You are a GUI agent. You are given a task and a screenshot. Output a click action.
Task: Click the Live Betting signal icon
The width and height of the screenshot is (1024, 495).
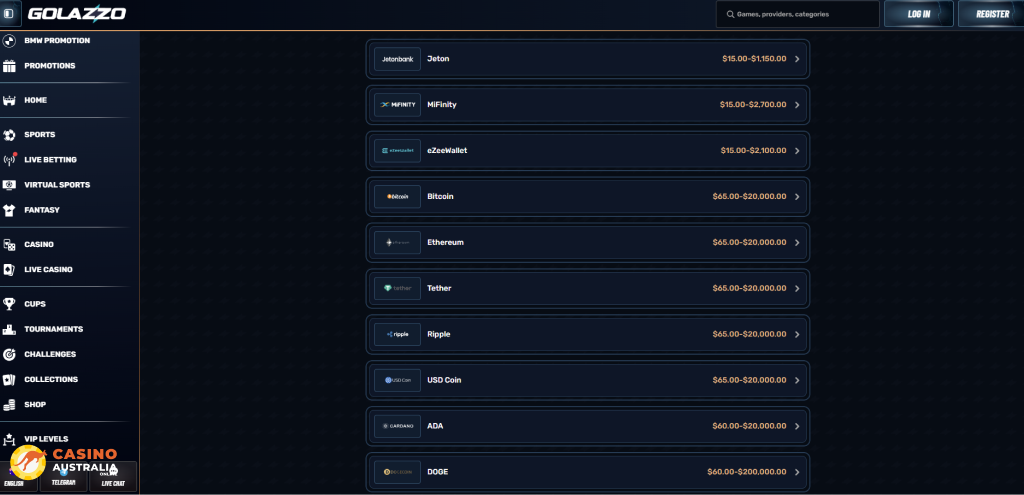(9, 160)
